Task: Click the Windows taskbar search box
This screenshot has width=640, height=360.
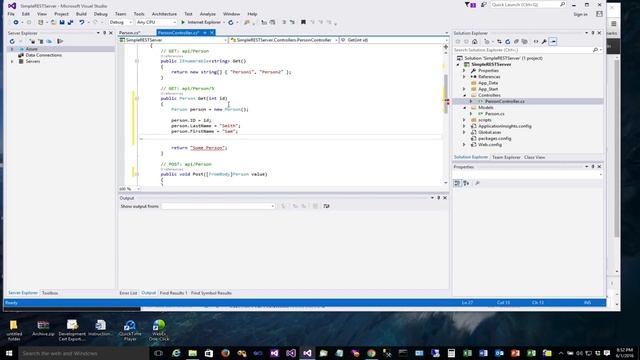Action: tap(84, 353)
